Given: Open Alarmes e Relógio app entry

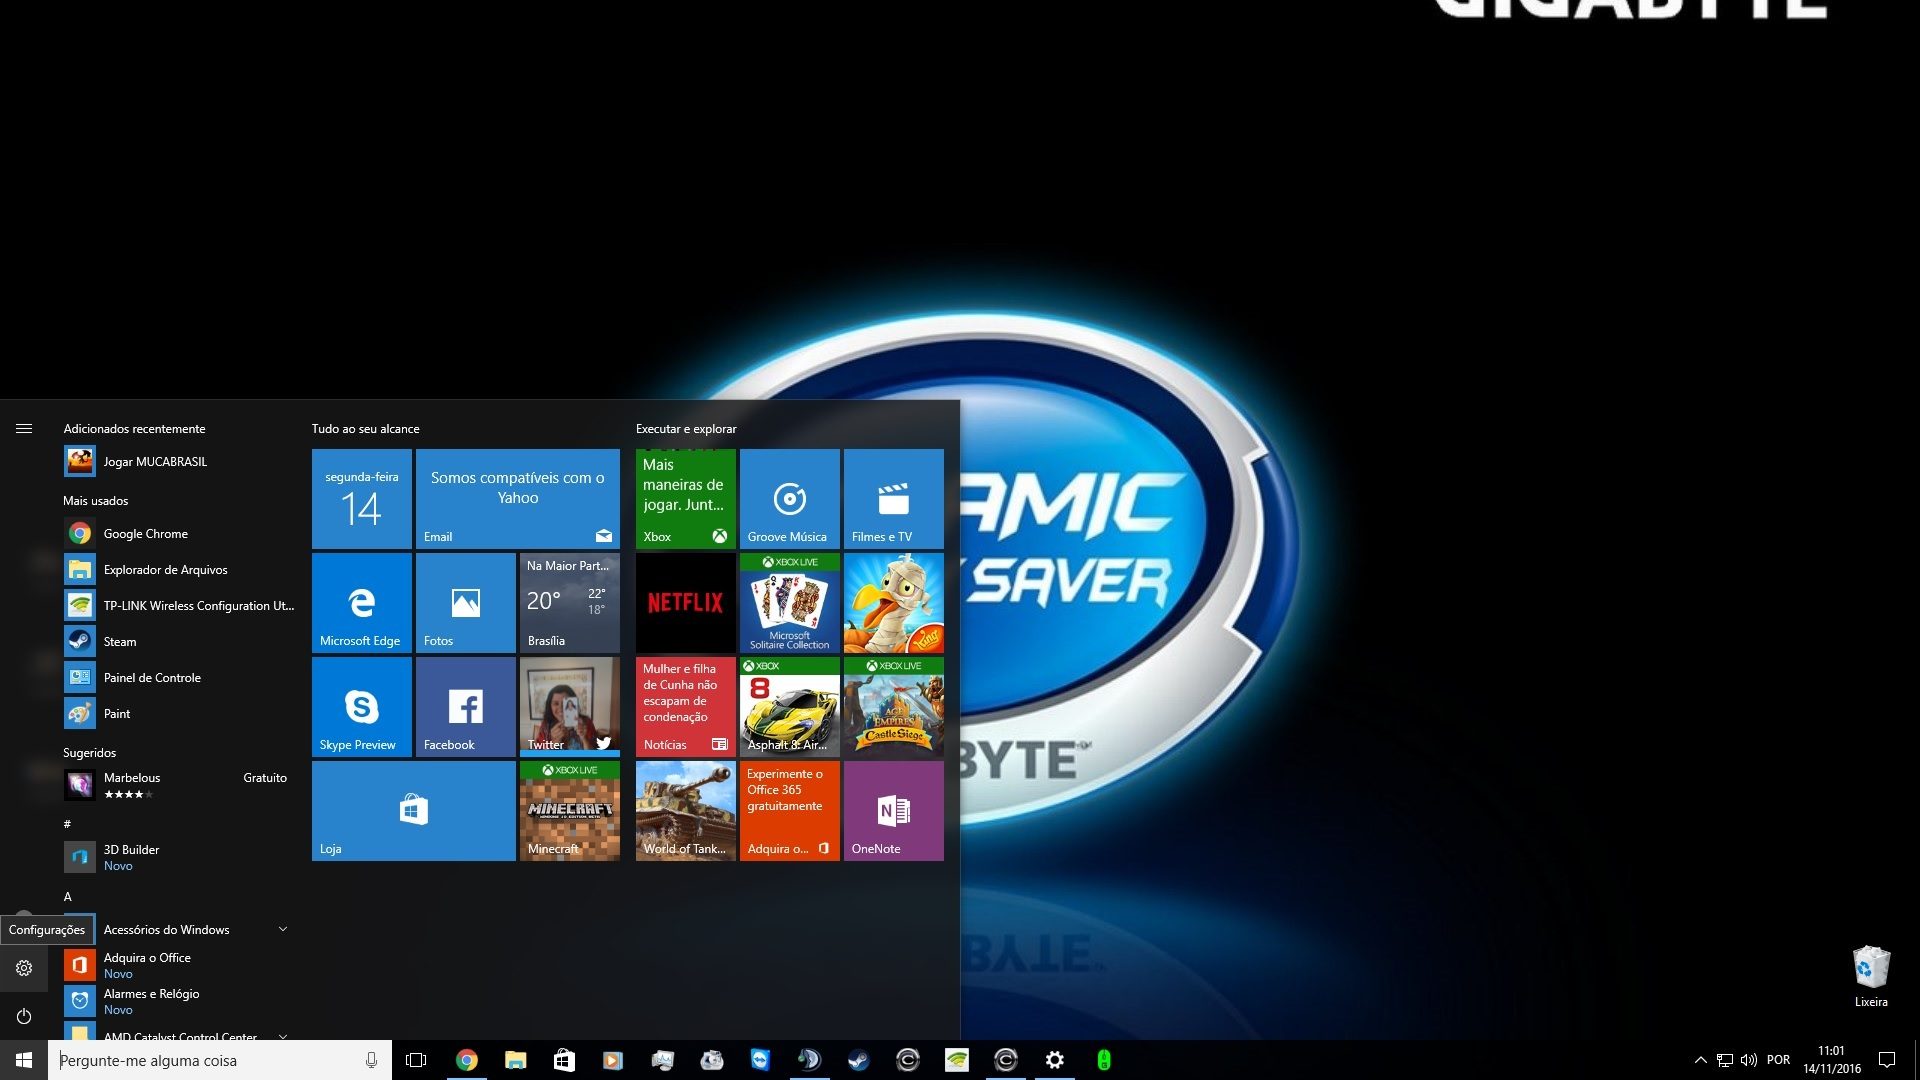Looking at the screenshot, I should (x=180, y=1002).
